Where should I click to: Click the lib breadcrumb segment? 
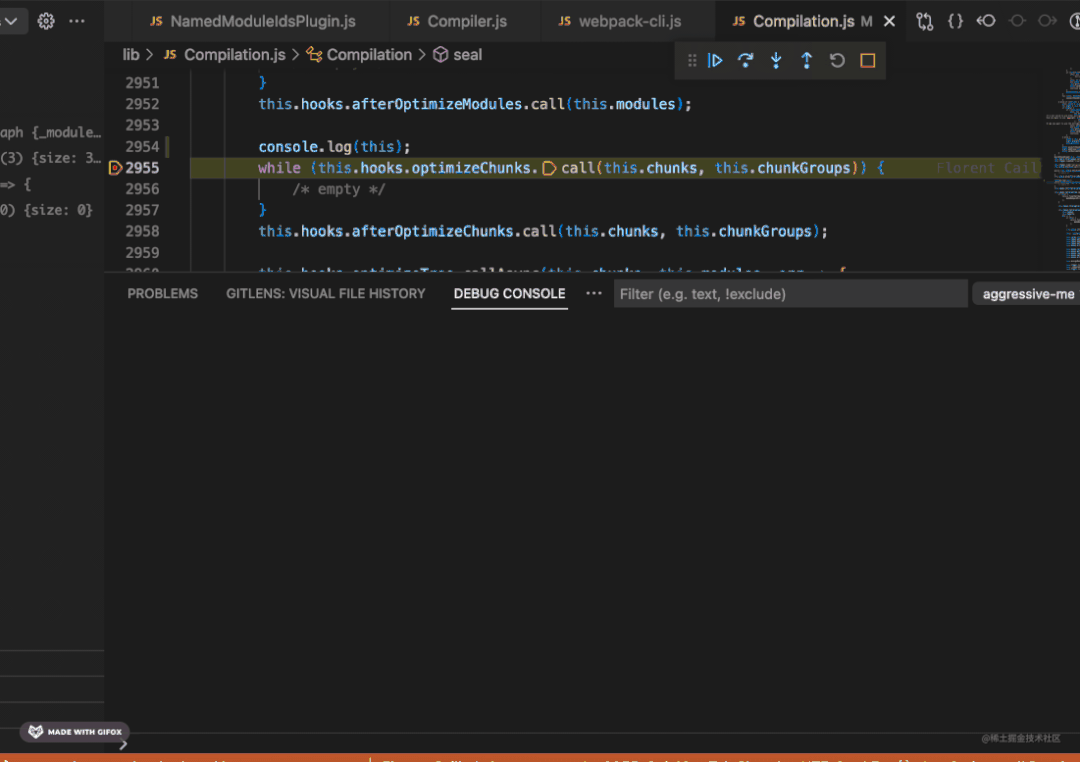[x=131, y=55]
